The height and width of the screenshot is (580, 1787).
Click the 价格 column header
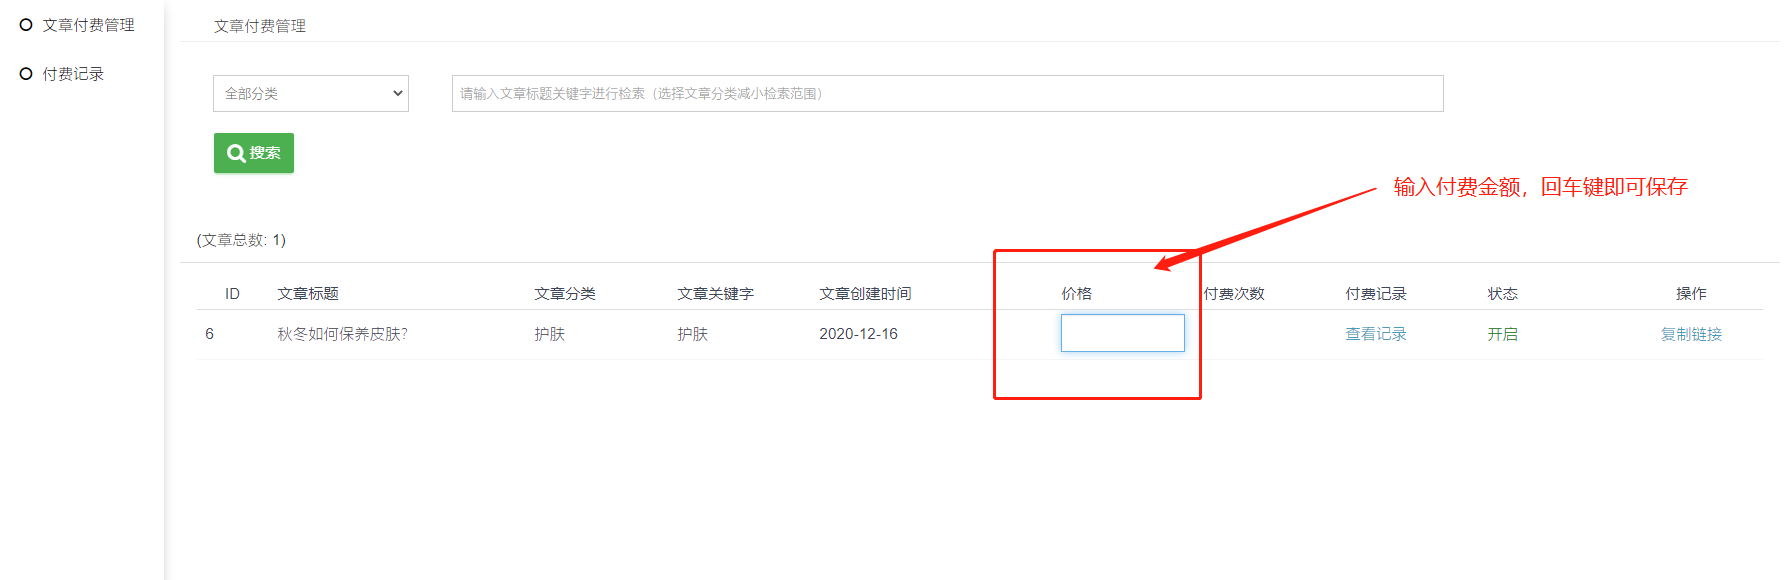pos(1076,293)
